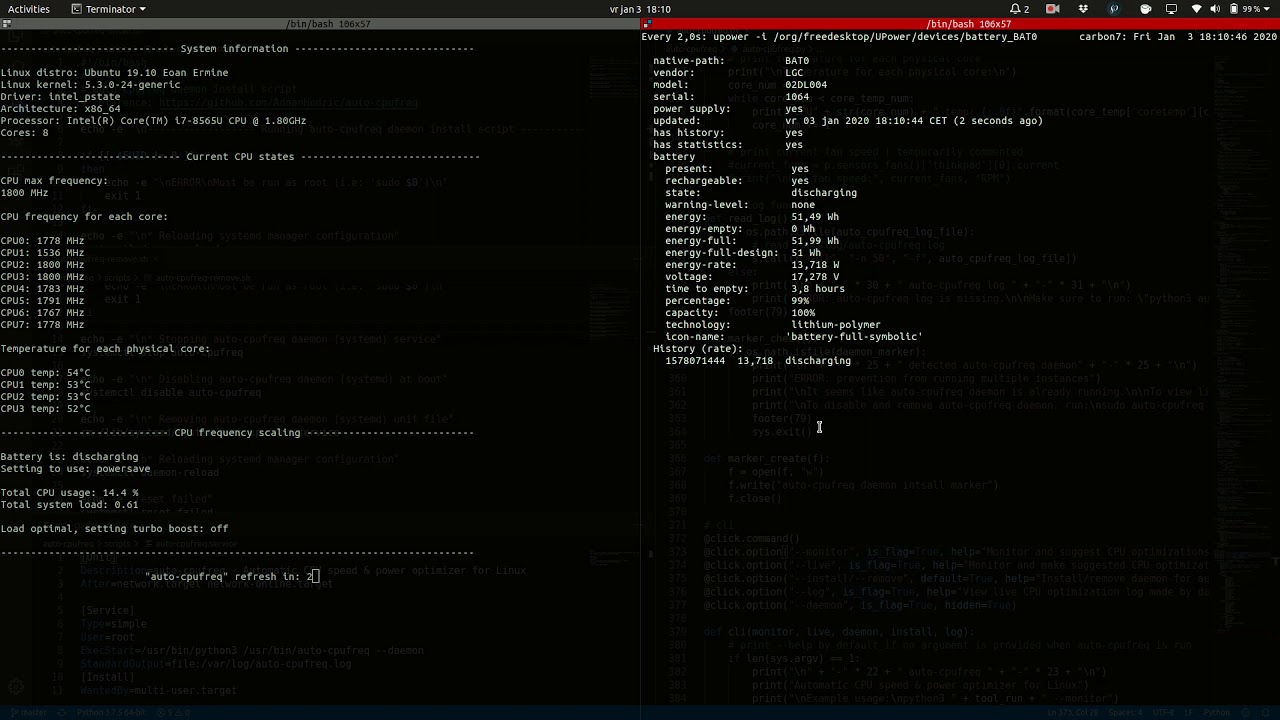Click the System information header line
Screen dimensions: 1280x720
pos(237,48)
